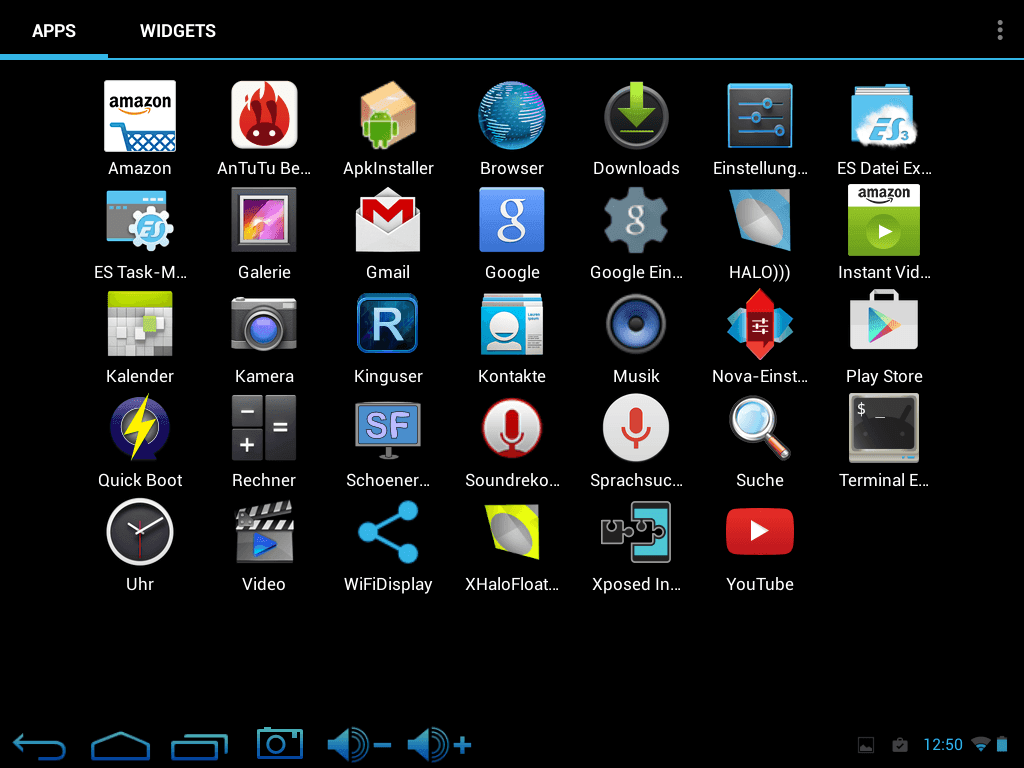The height and width of the screenshot is (768, 1024).
Task: Tap the Wi-Fi signal indicator
Action: pos(980,744)
